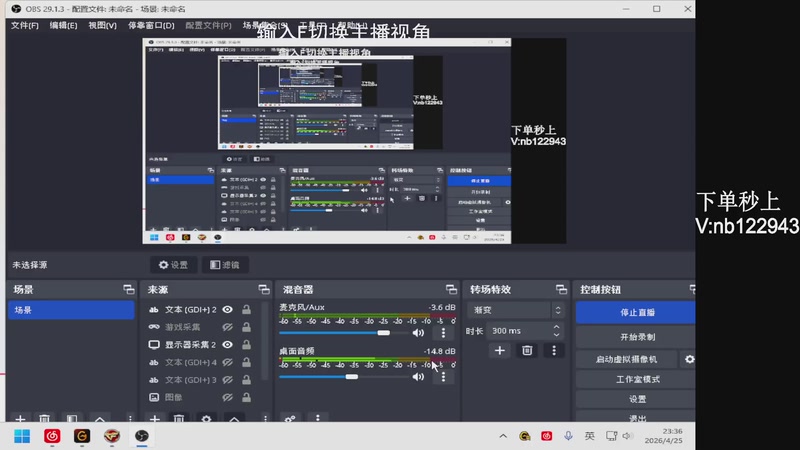Click the 桌面音频 volume slider handle
Screen dimensions: 800x450
(352, 377)
